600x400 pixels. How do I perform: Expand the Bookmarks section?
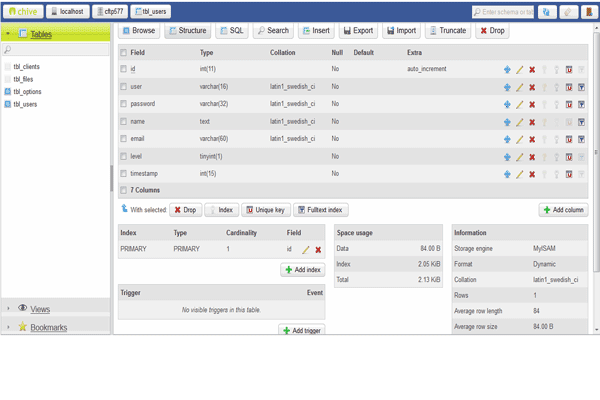point(48,327)
